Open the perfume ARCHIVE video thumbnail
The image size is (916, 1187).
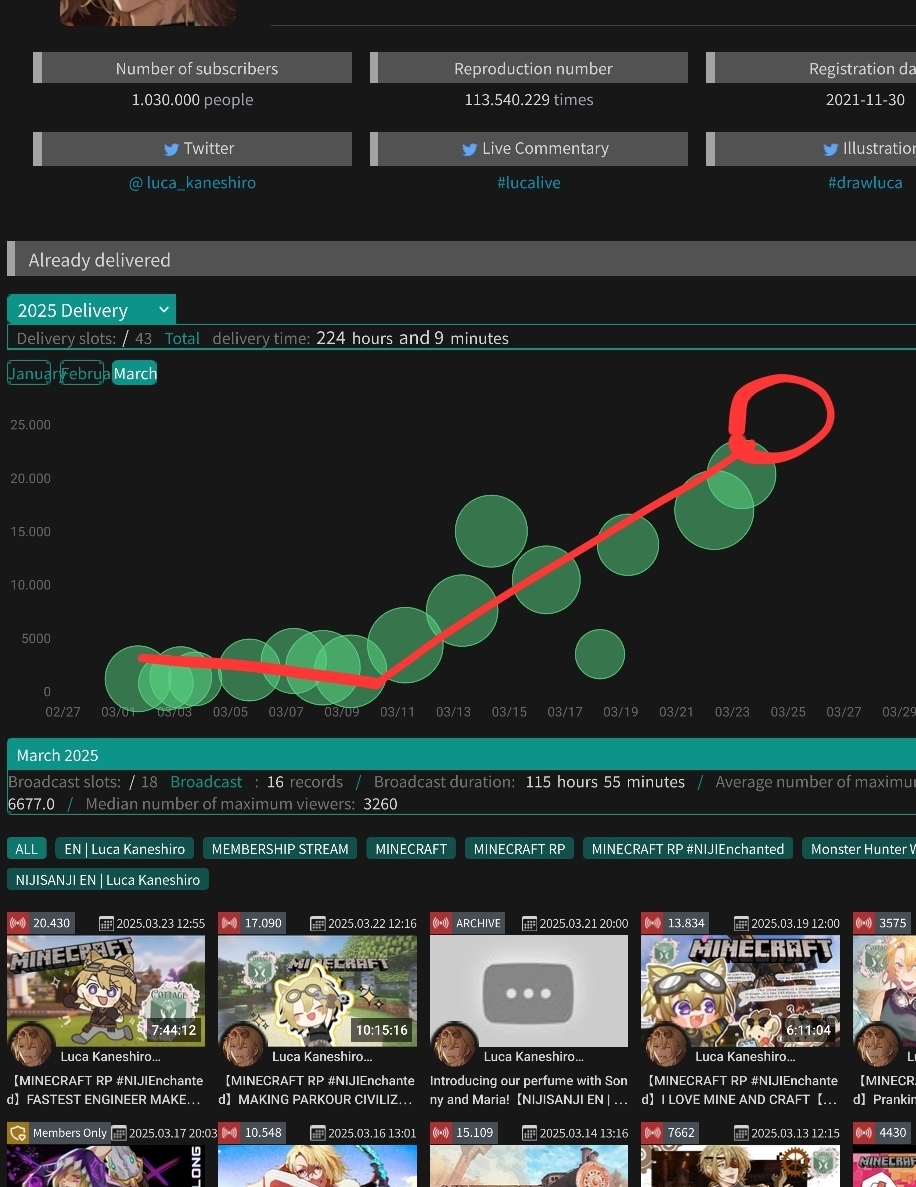point(528,991)
